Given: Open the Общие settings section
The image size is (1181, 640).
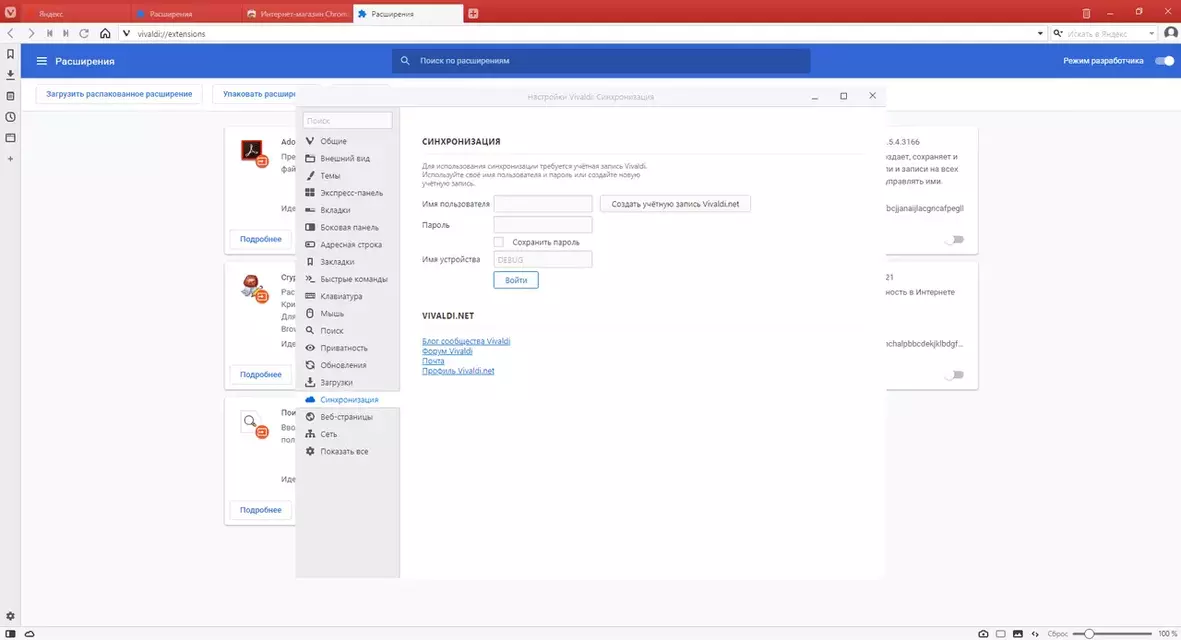Looking at the screenshot, I should [348, 141].
